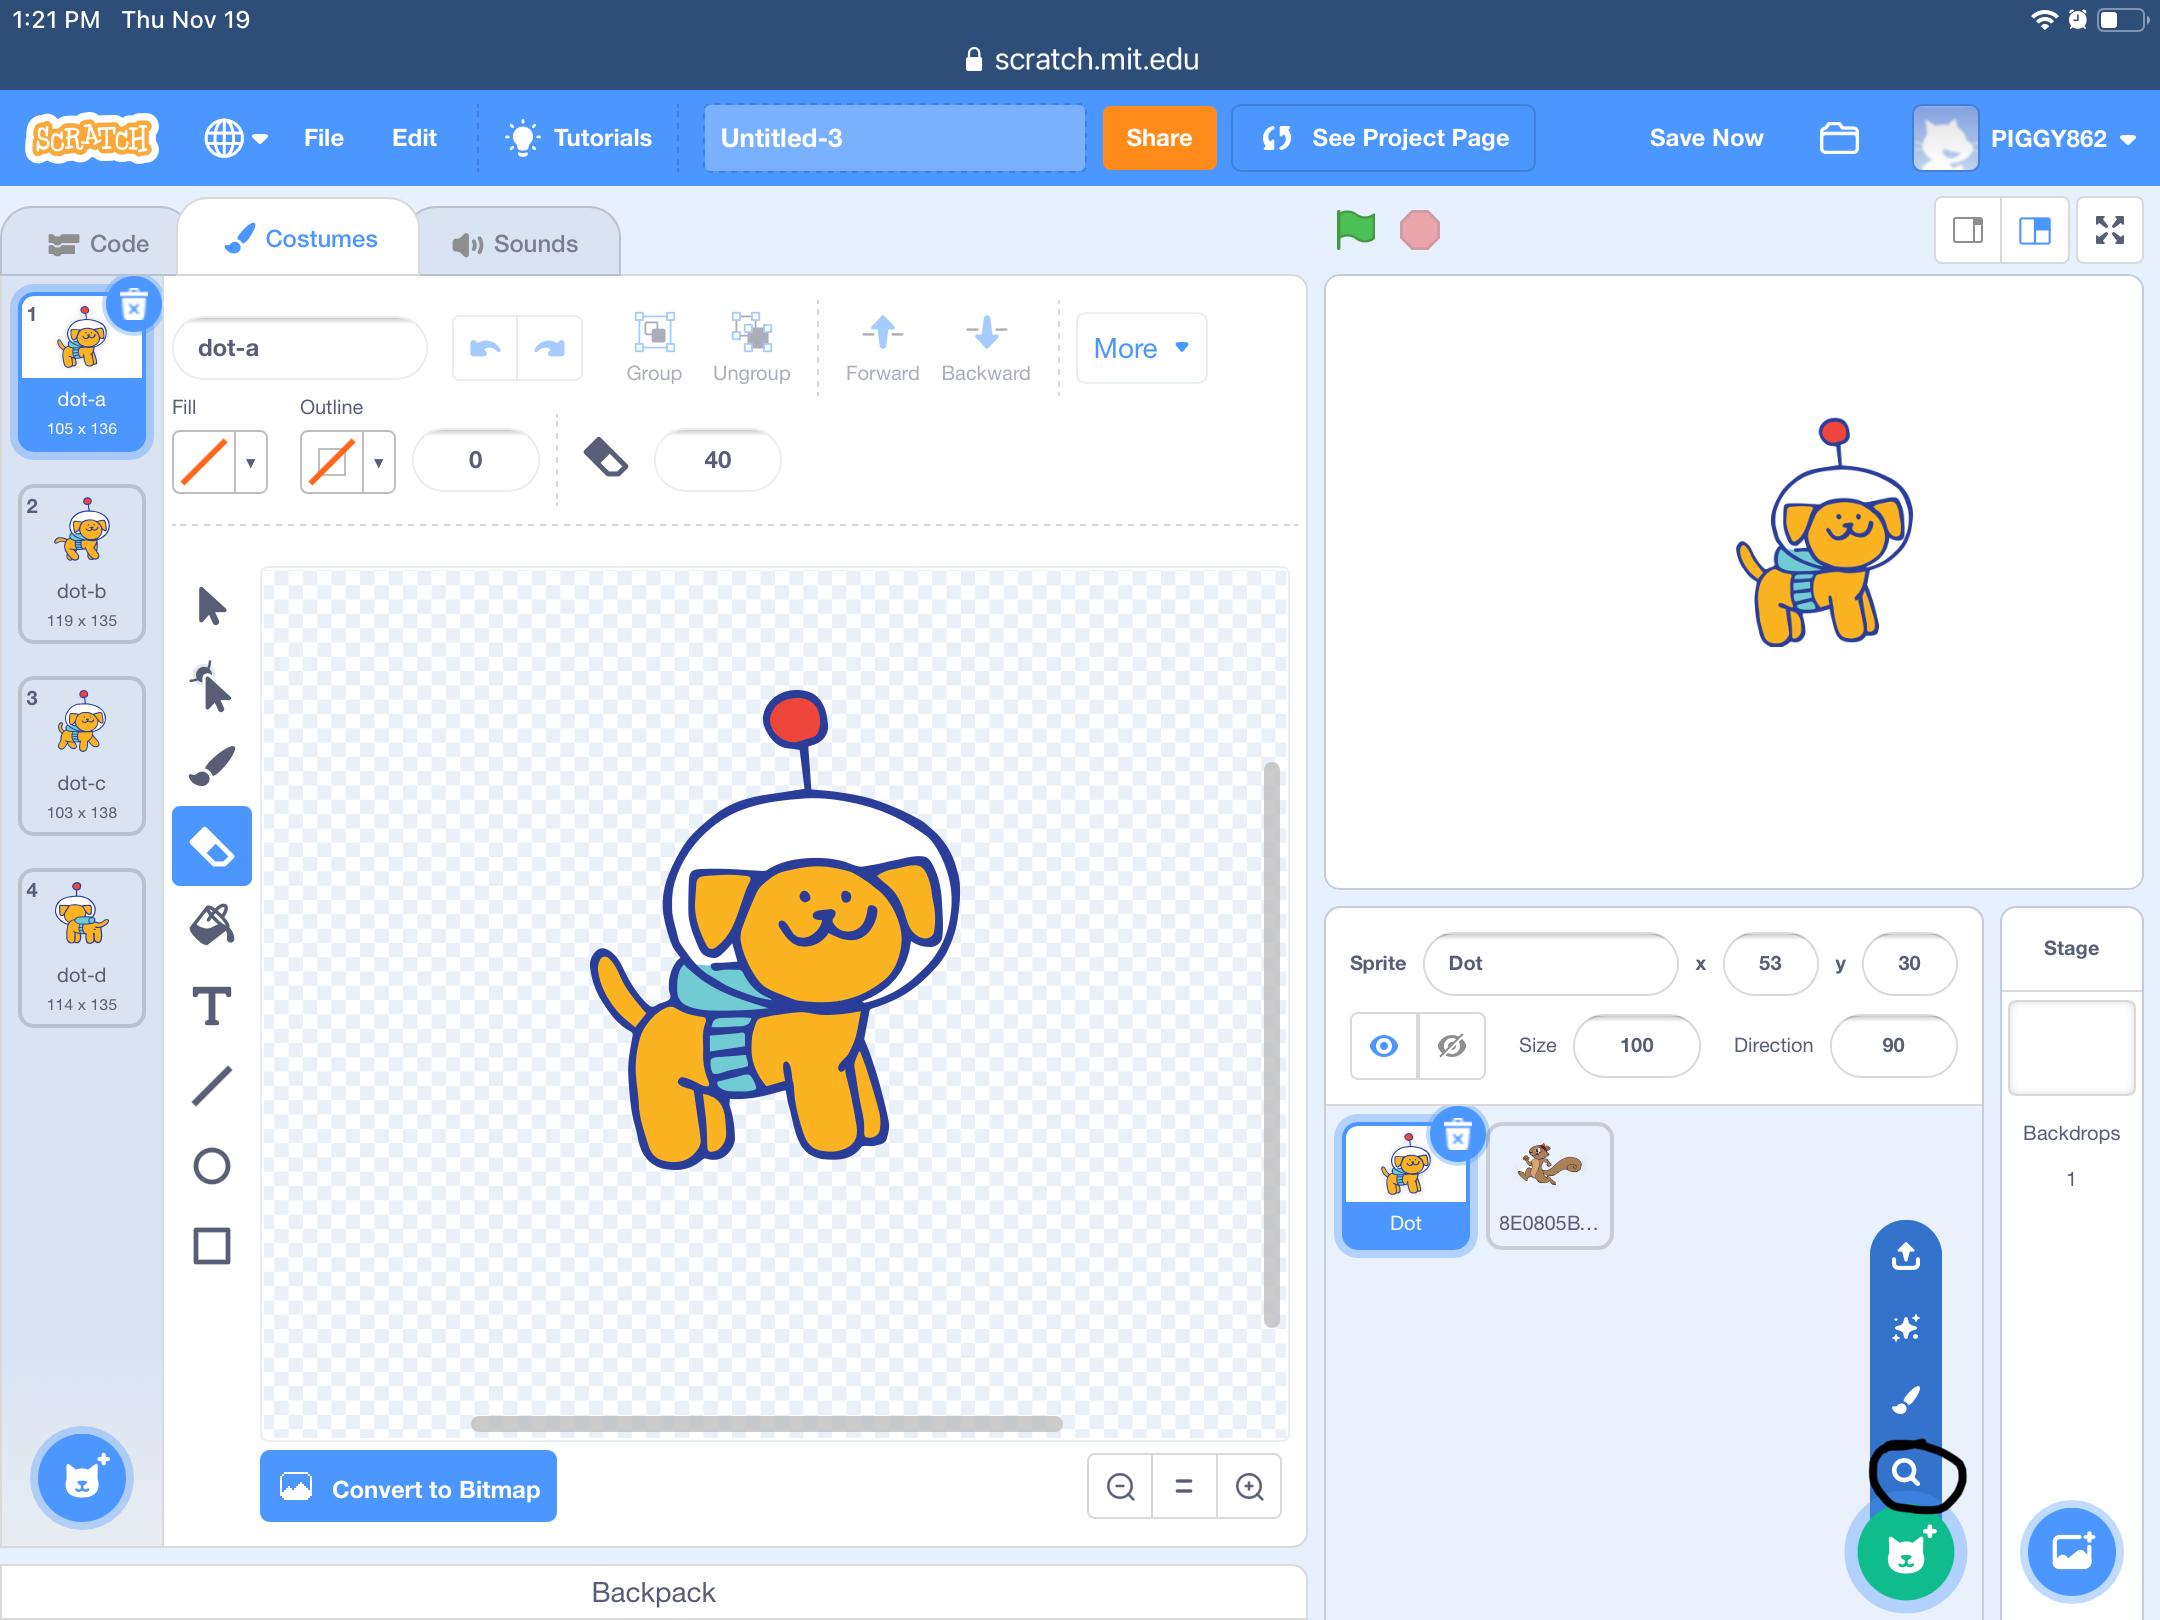Select the Circle tool
This screenshot has width=2160, height=1620.
[211, 1166]
